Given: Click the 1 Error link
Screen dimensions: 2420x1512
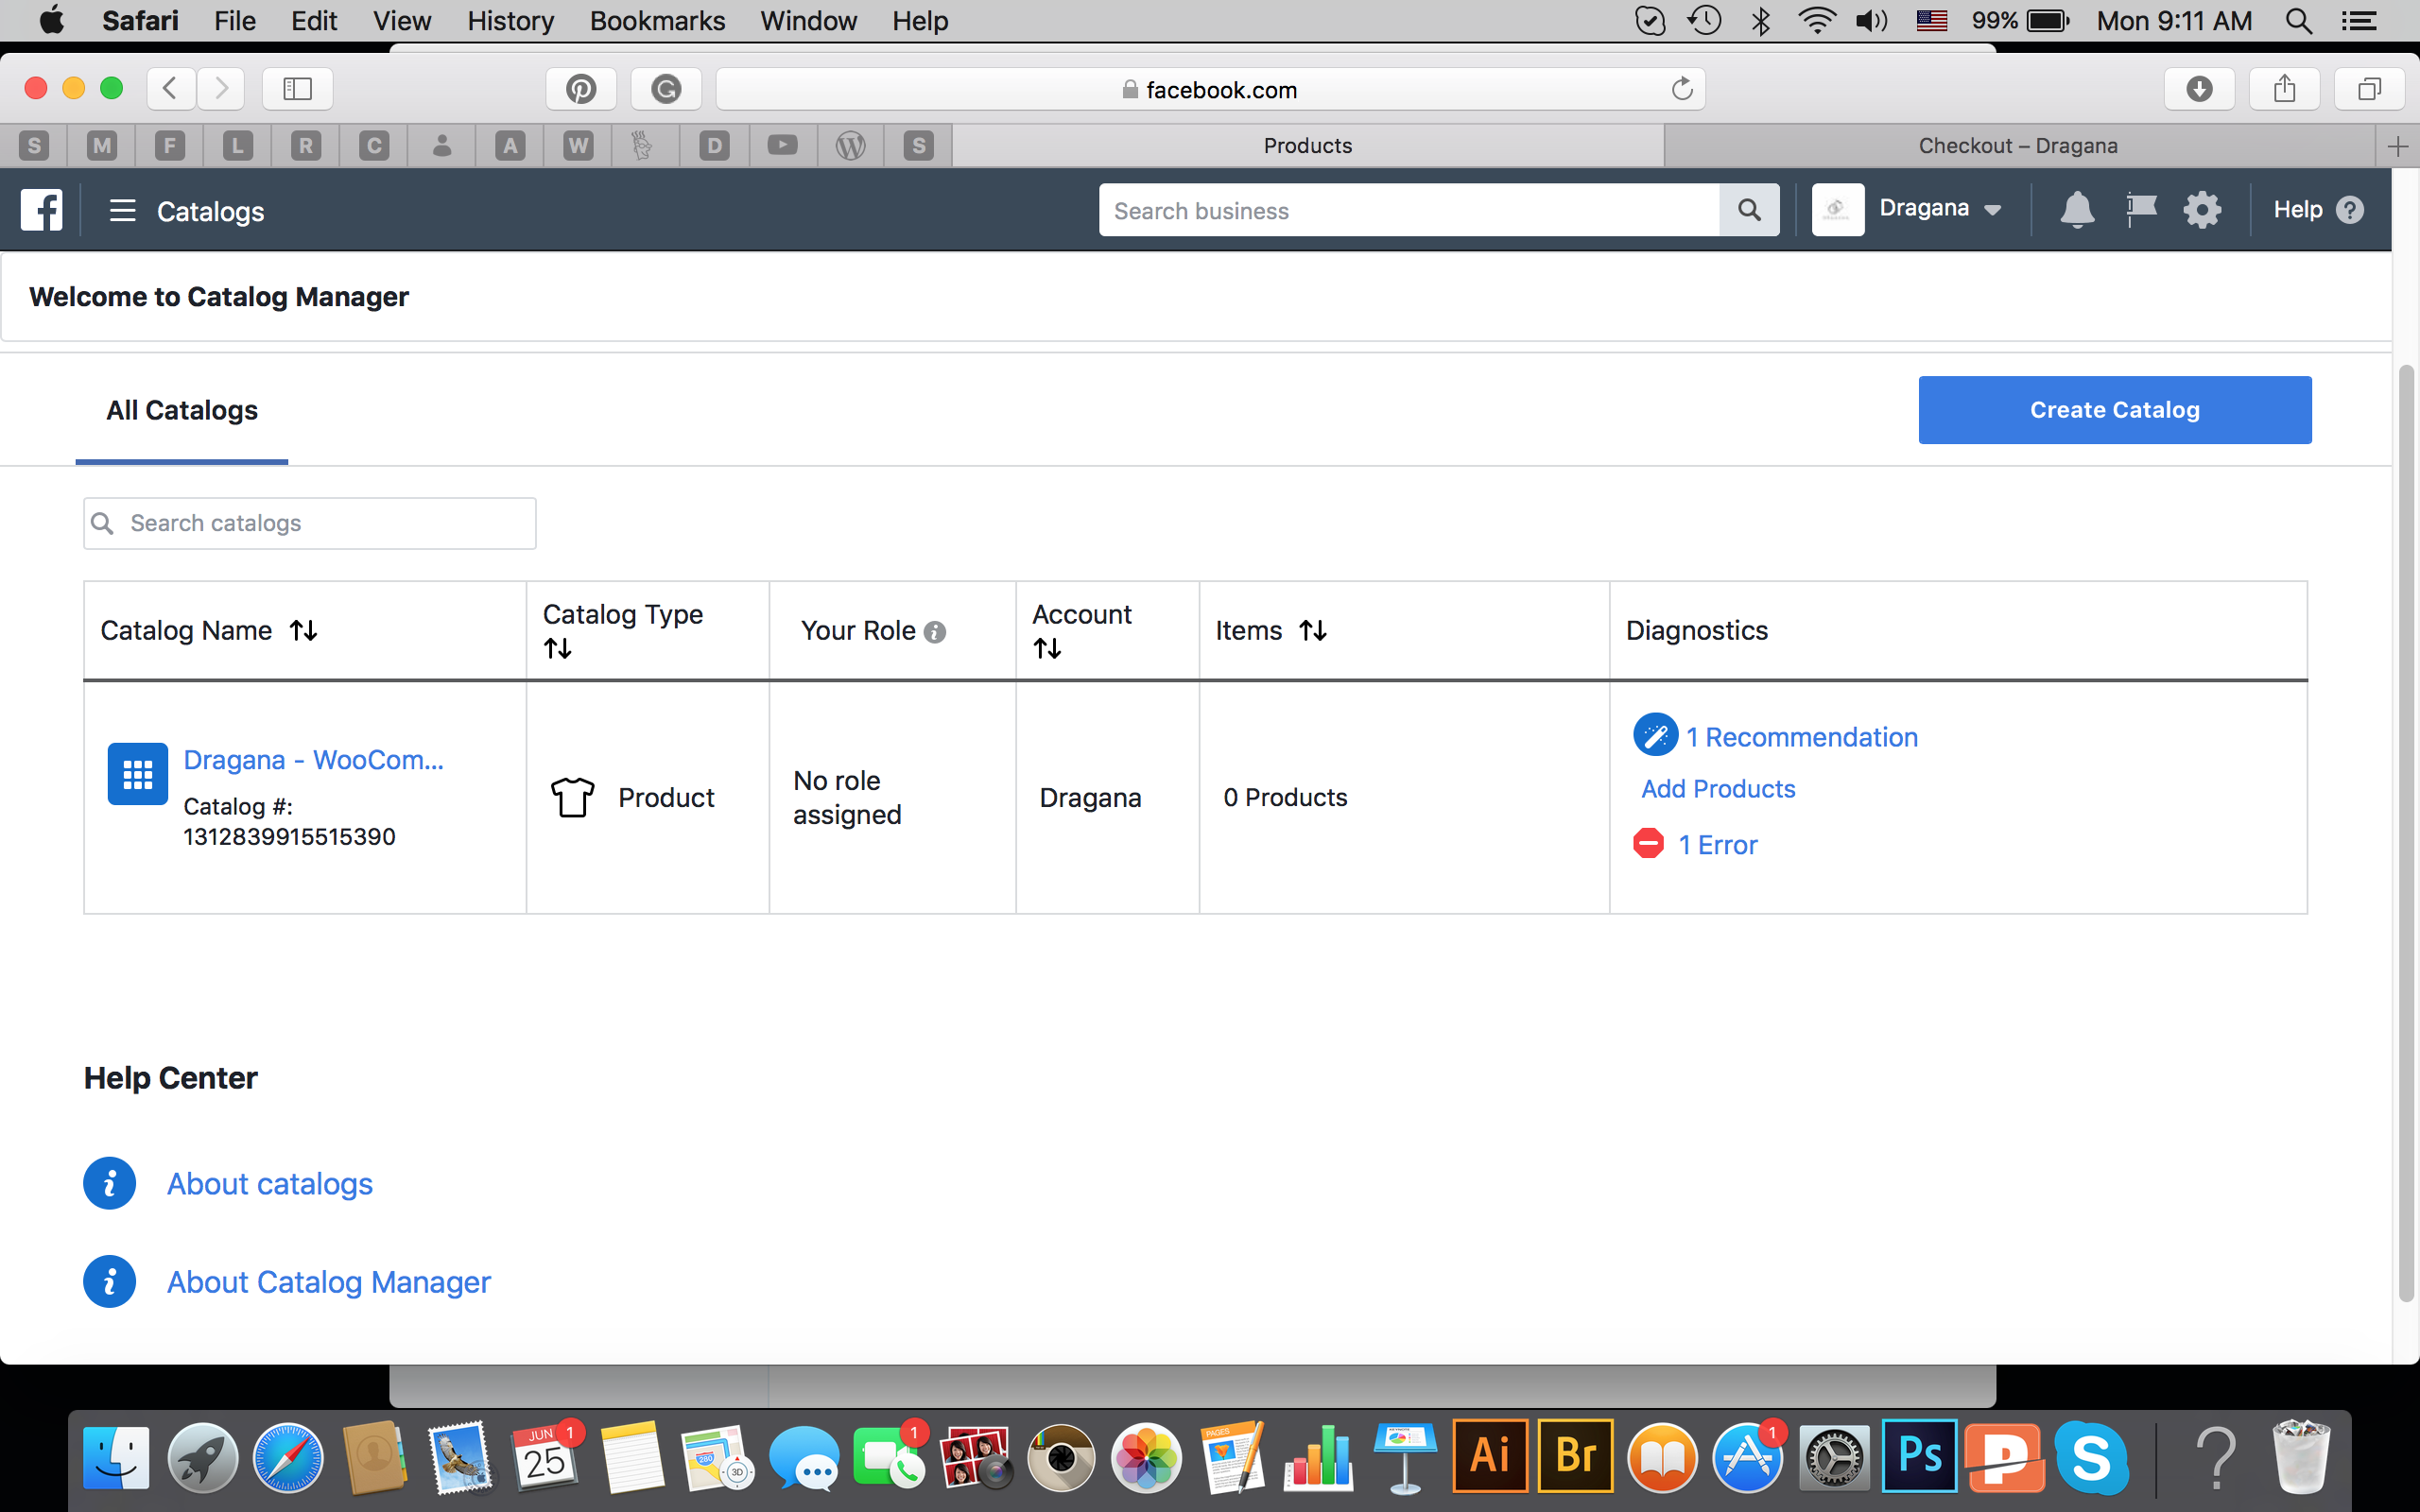Looking at the screenshot, I should click(1717, 845).
